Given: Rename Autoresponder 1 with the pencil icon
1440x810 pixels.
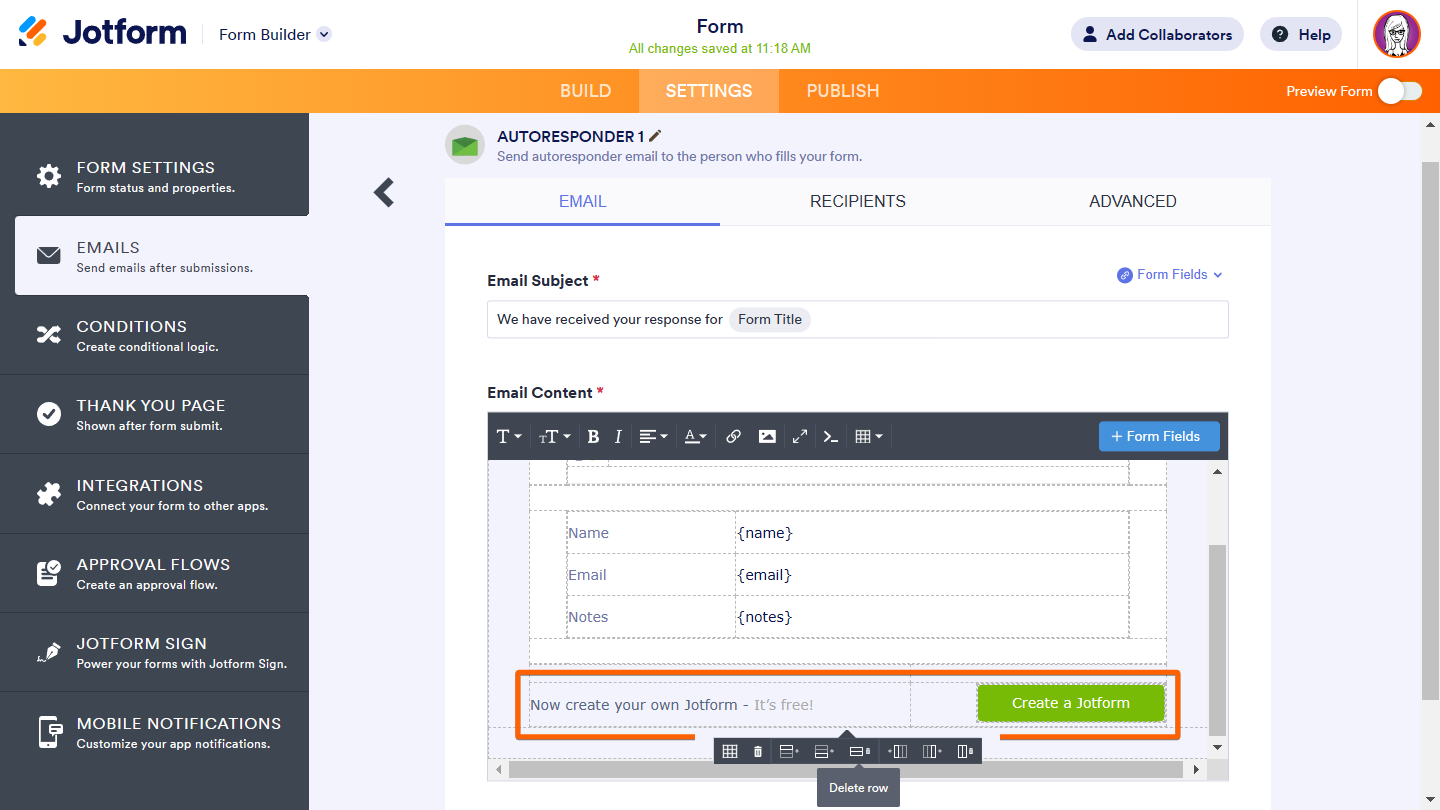Looking at the screenshot, I should tap(655, 136).
